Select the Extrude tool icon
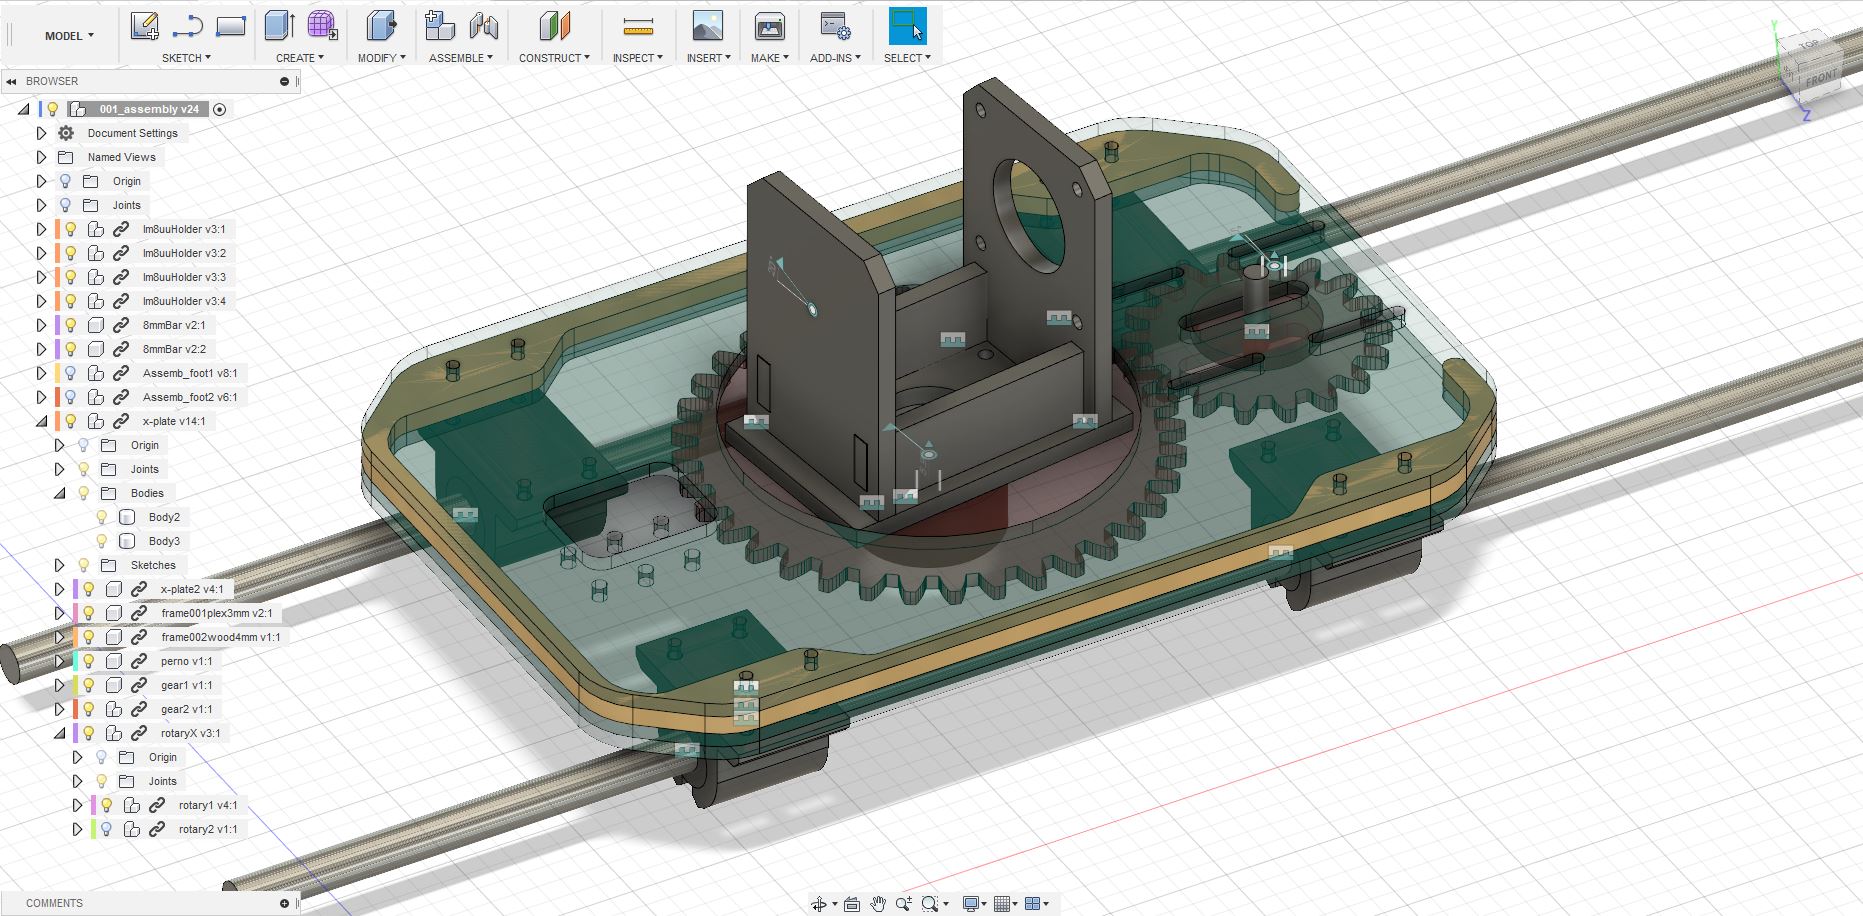 279,27
